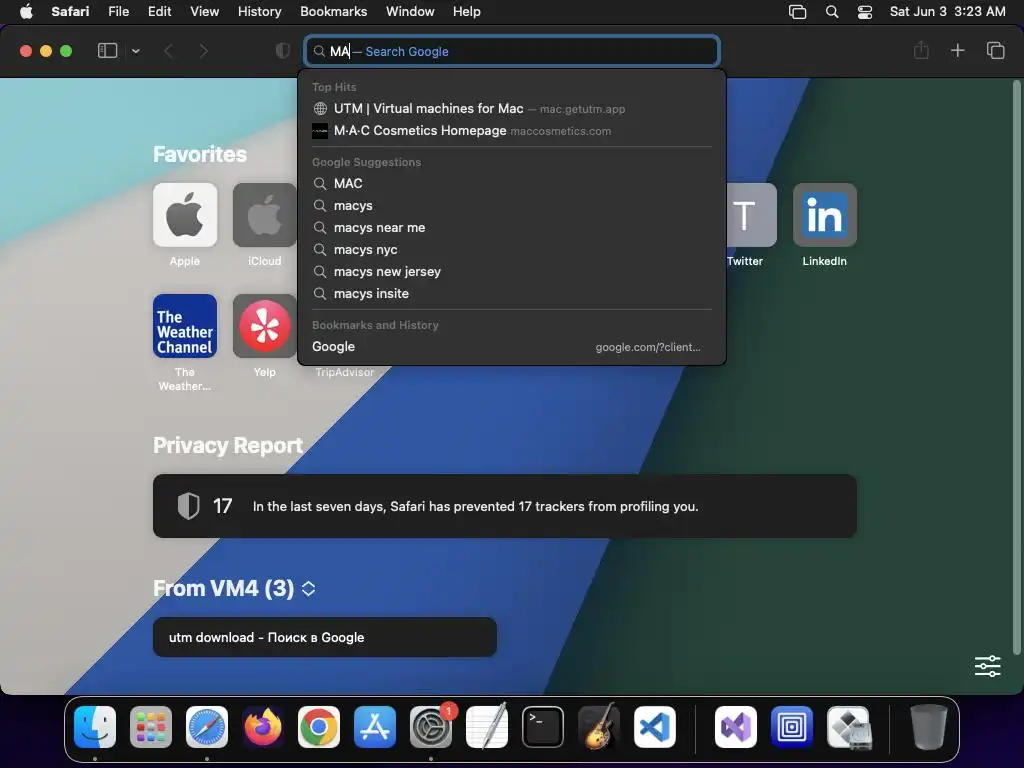Pick the macys nyc suggestion
1024x768 pixels.
[511, 249]
